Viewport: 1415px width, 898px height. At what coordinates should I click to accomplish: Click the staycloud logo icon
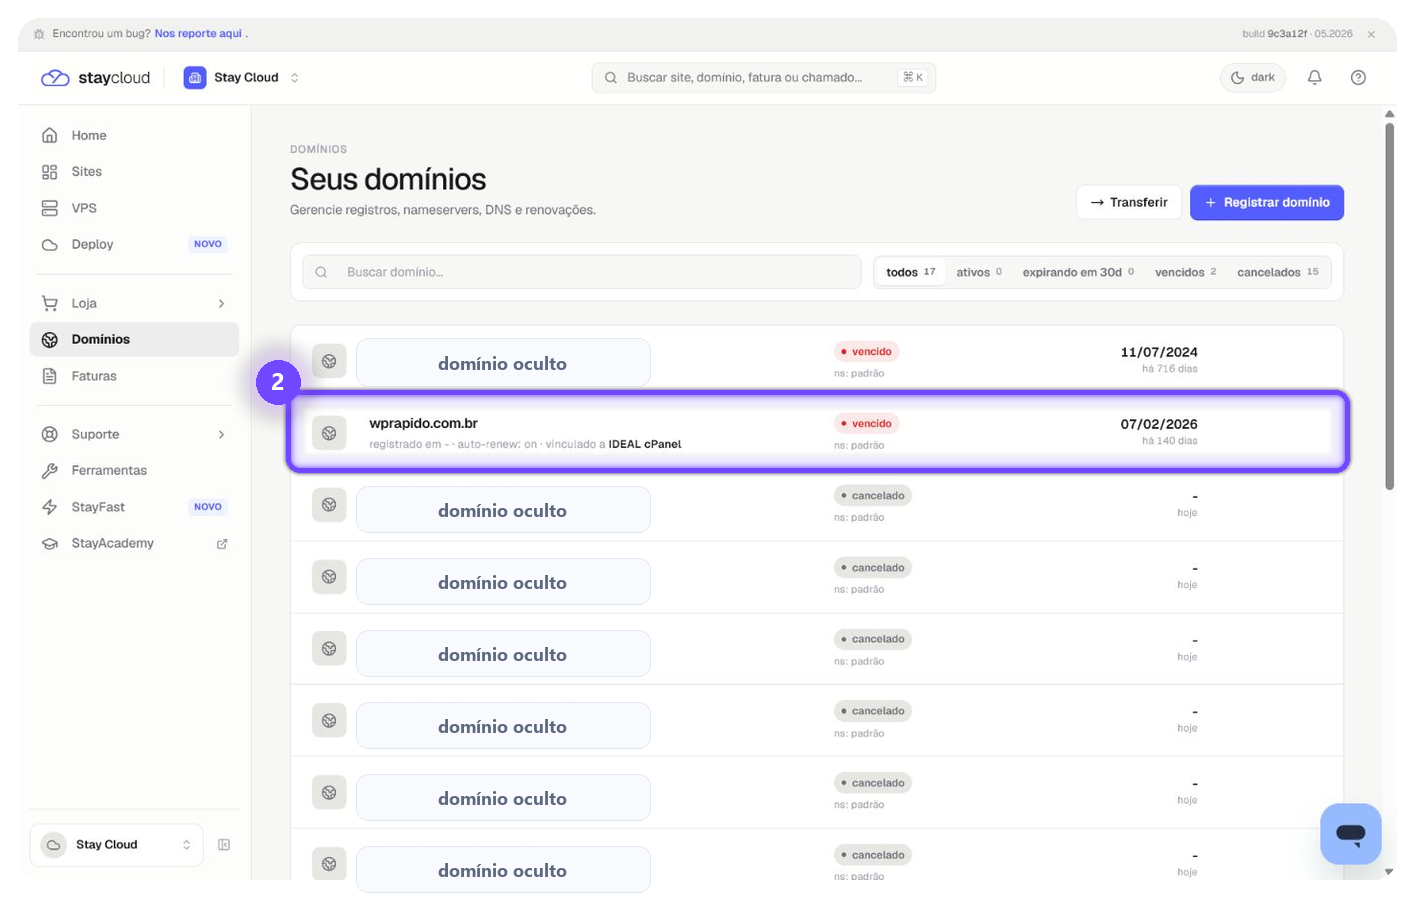[55, 78]
